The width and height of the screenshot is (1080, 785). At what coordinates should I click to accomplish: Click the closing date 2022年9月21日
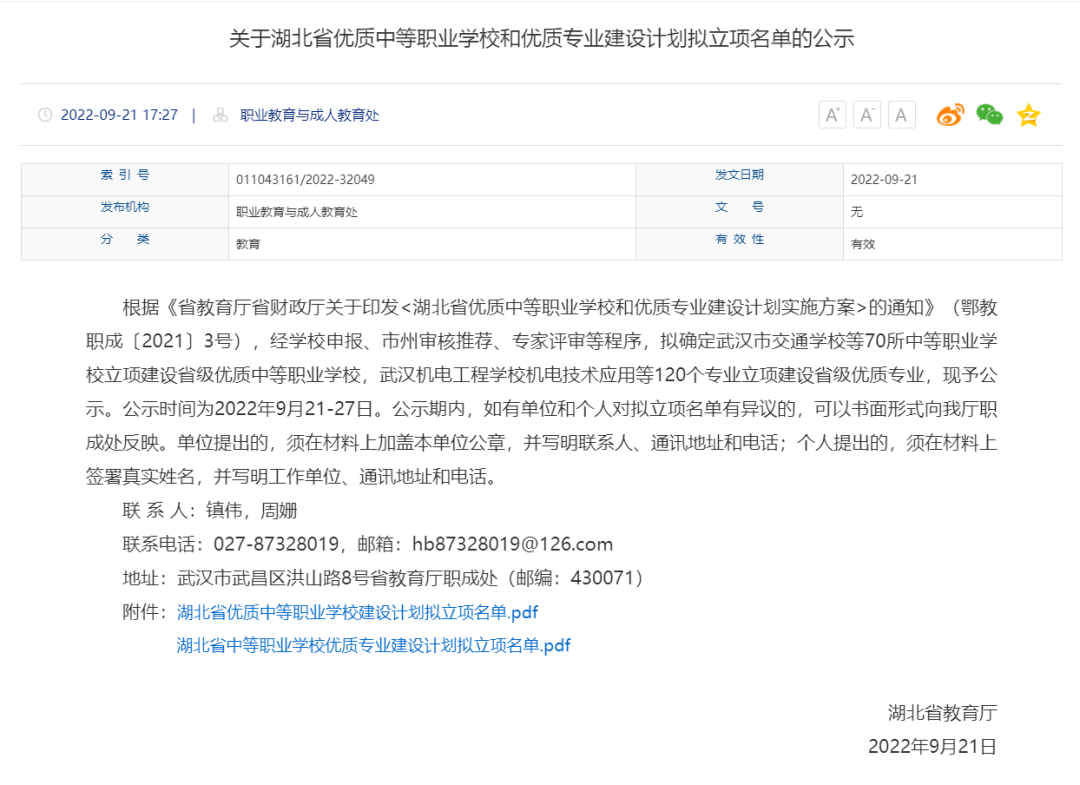click(x=933, y=746)
